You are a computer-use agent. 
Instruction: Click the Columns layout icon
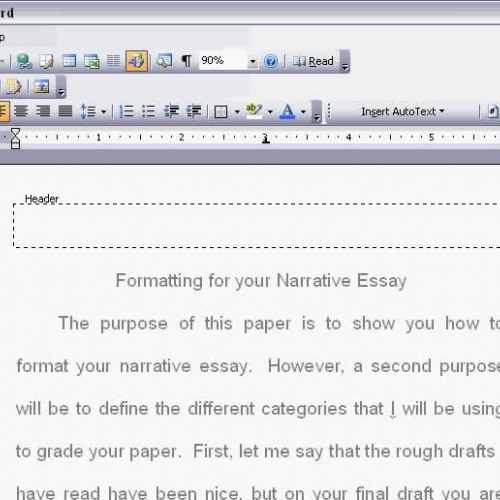[x=113, y=61]
